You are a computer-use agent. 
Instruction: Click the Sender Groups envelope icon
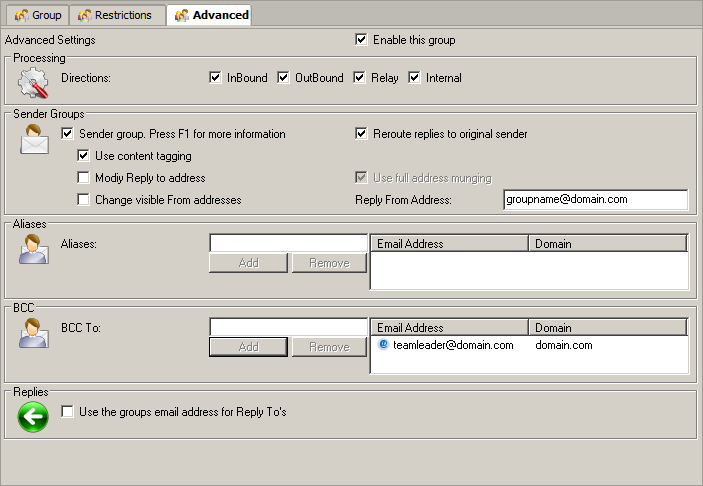(x=34, y=140)
